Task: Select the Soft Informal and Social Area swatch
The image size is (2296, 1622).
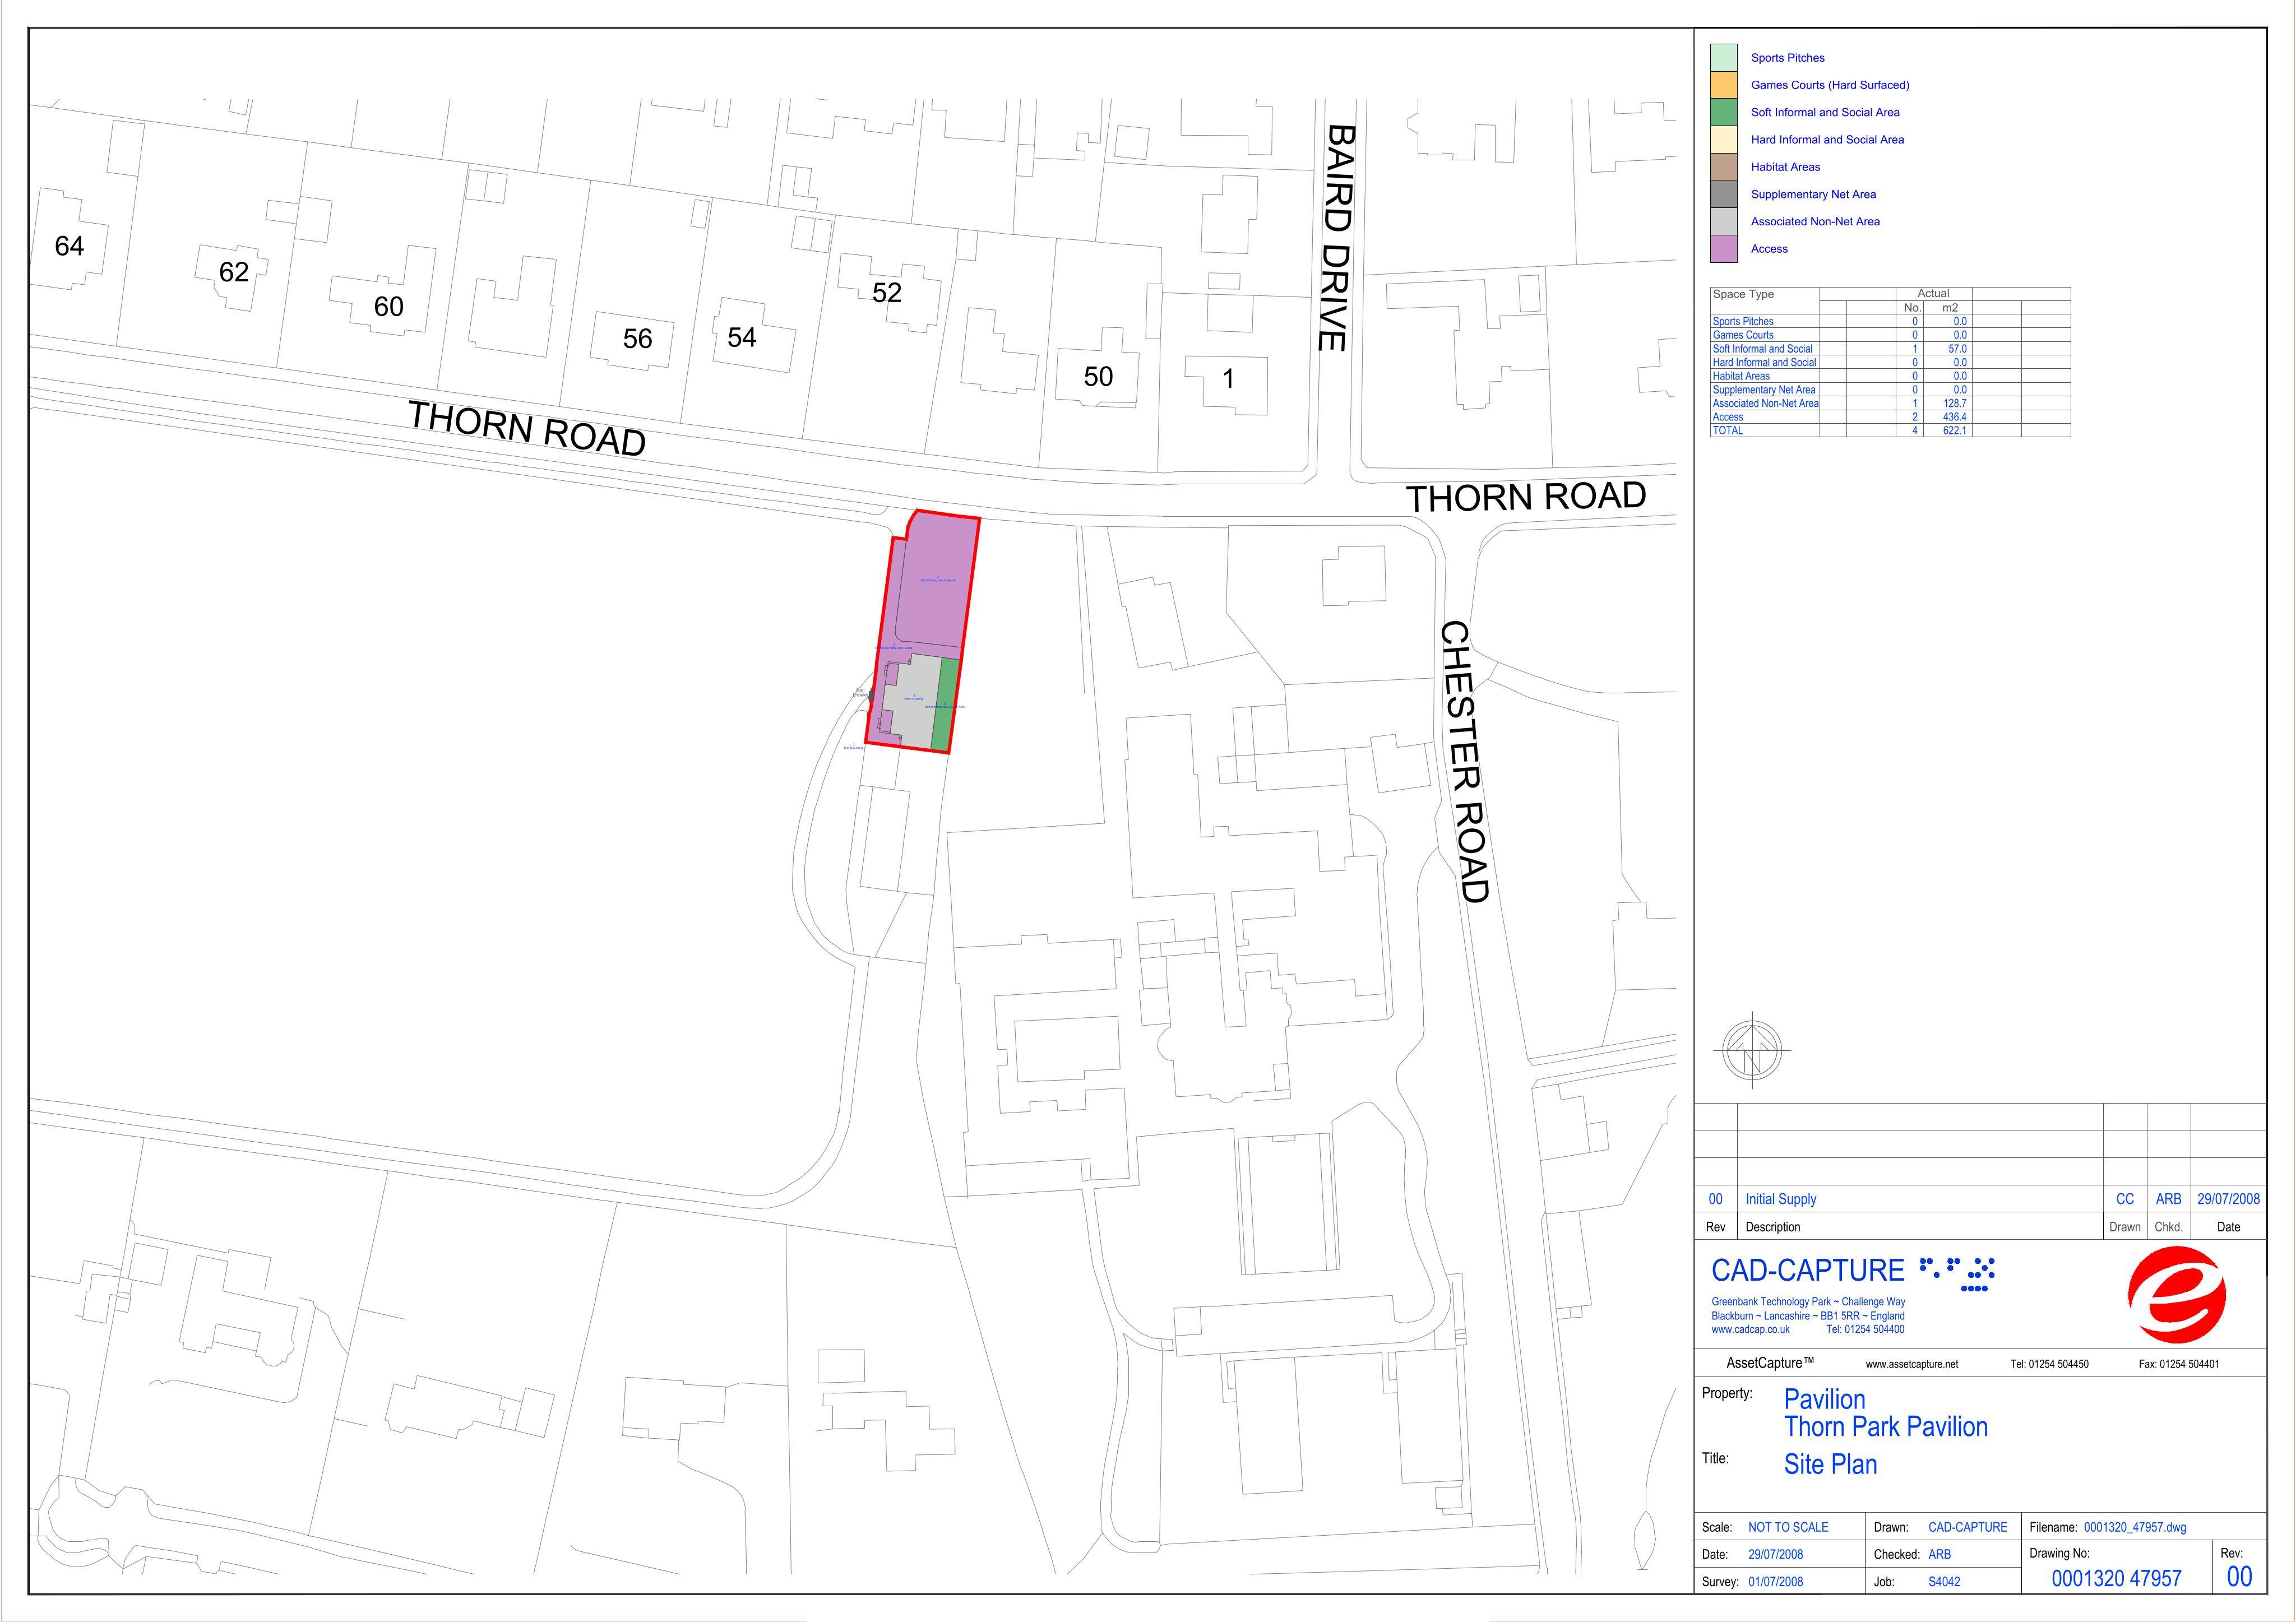Action: coord(1724,112)
